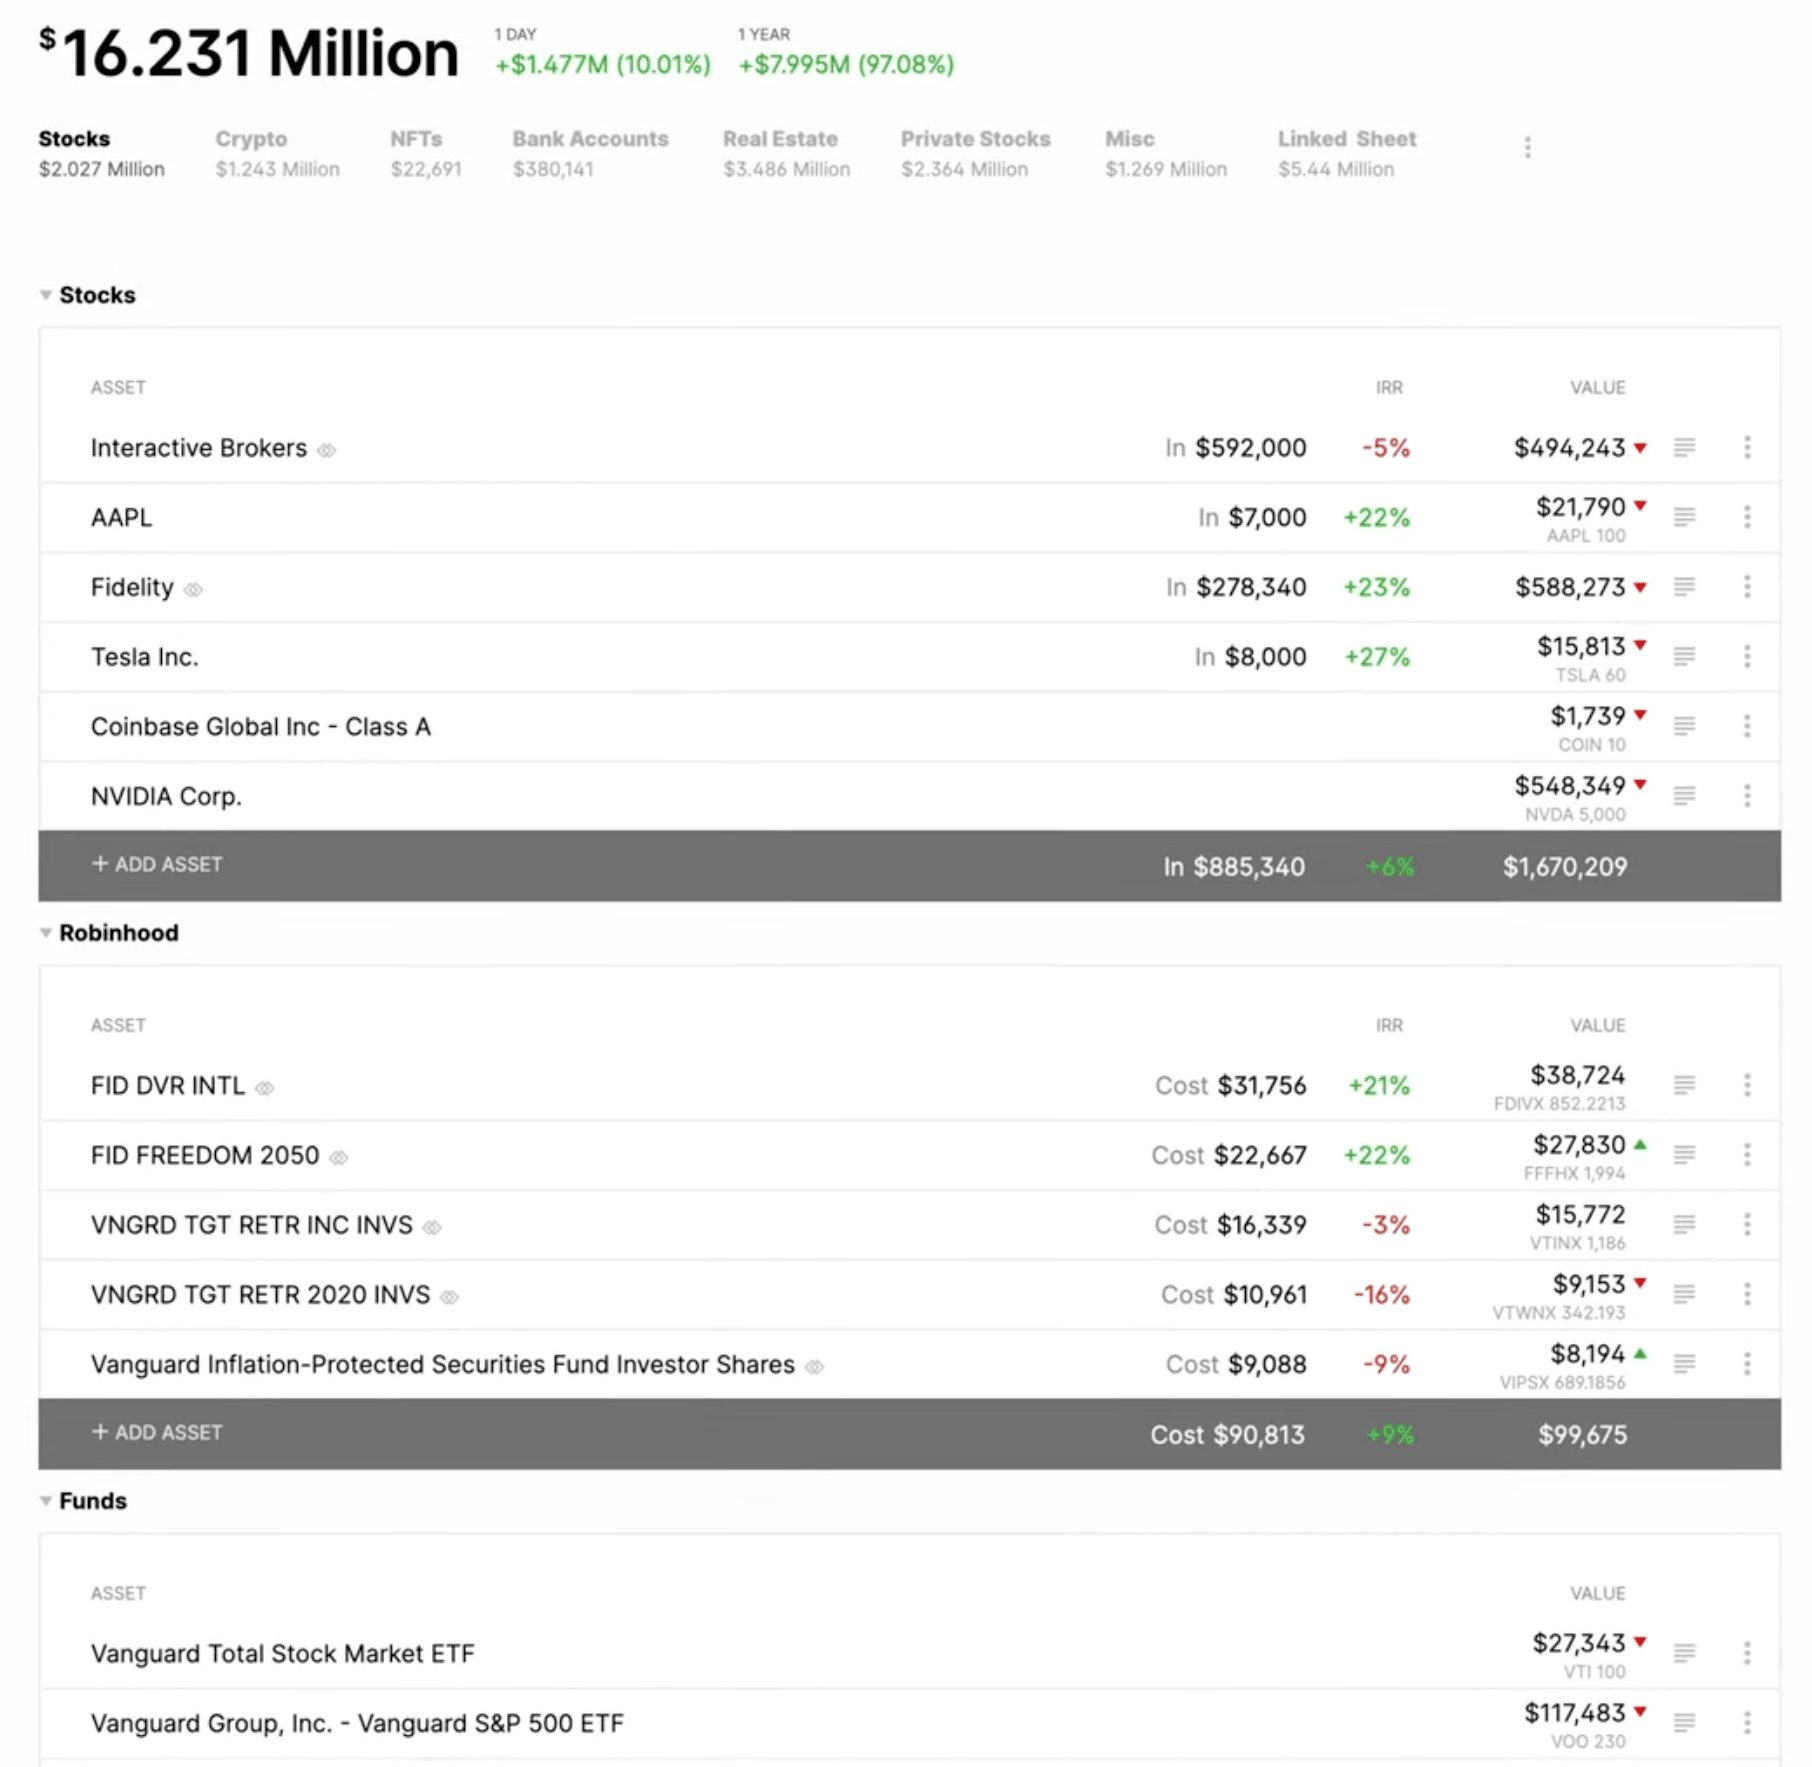Click Add Asset in Stocks section
Viewport: 1812px width, 1767px height.
click(x=157, y=864)
